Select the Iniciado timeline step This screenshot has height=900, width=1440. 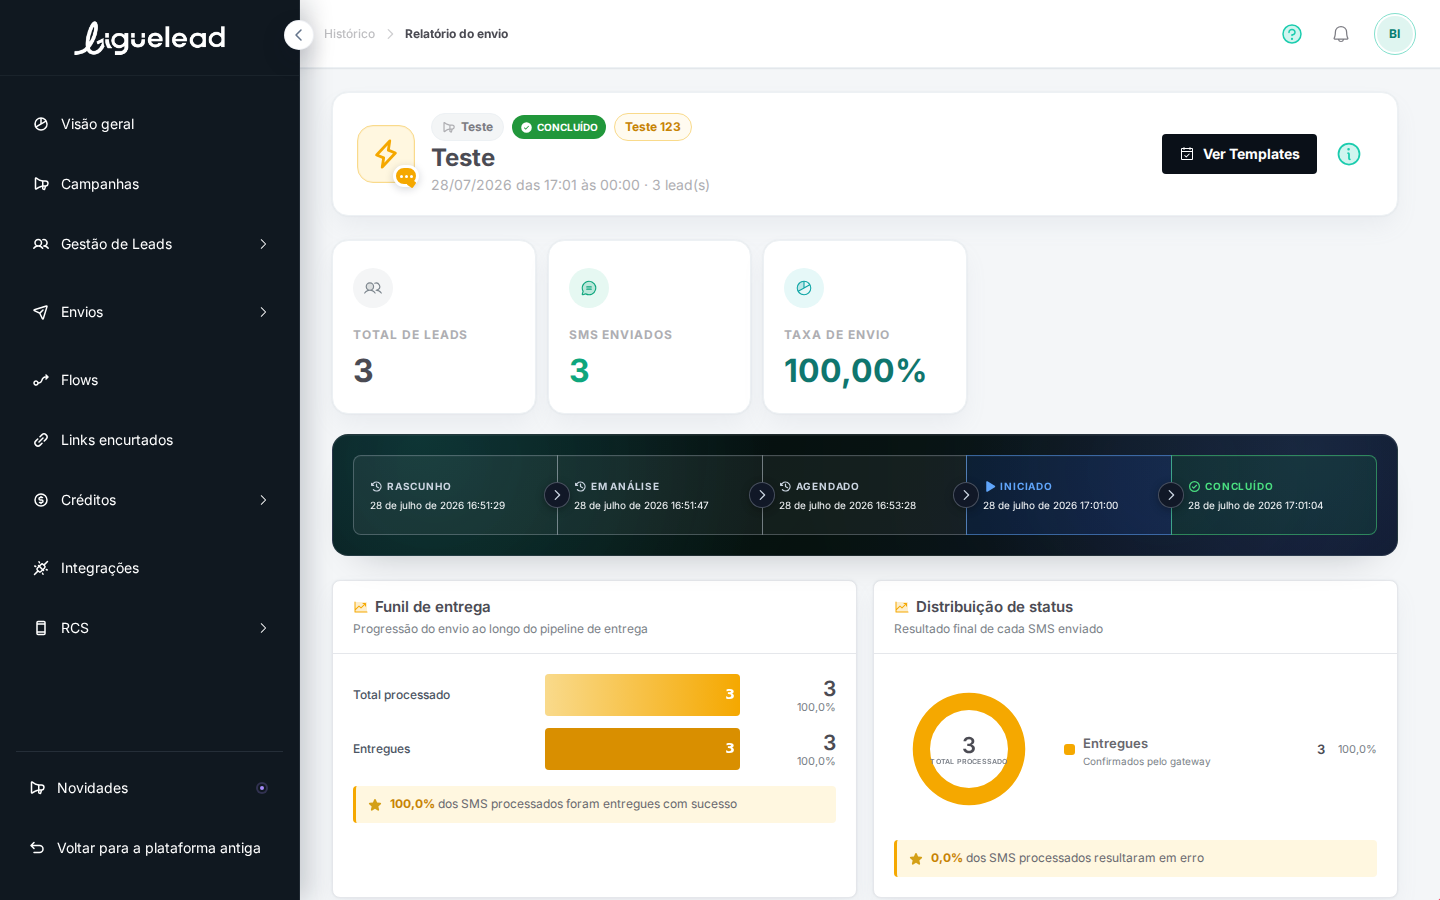pos(1069,495)
